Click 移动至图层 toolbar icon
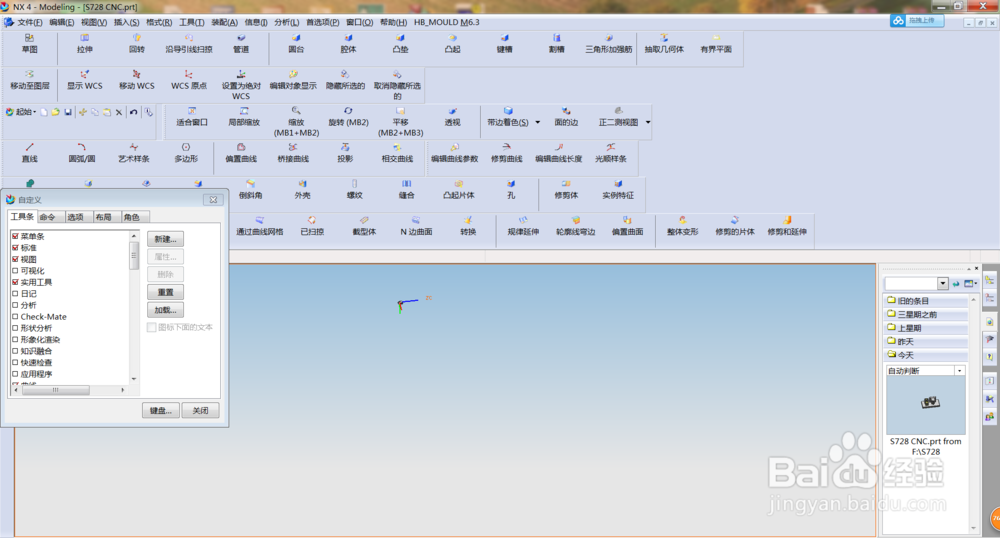This screenshot has height=538, width=1000. [x=29, y=75]
